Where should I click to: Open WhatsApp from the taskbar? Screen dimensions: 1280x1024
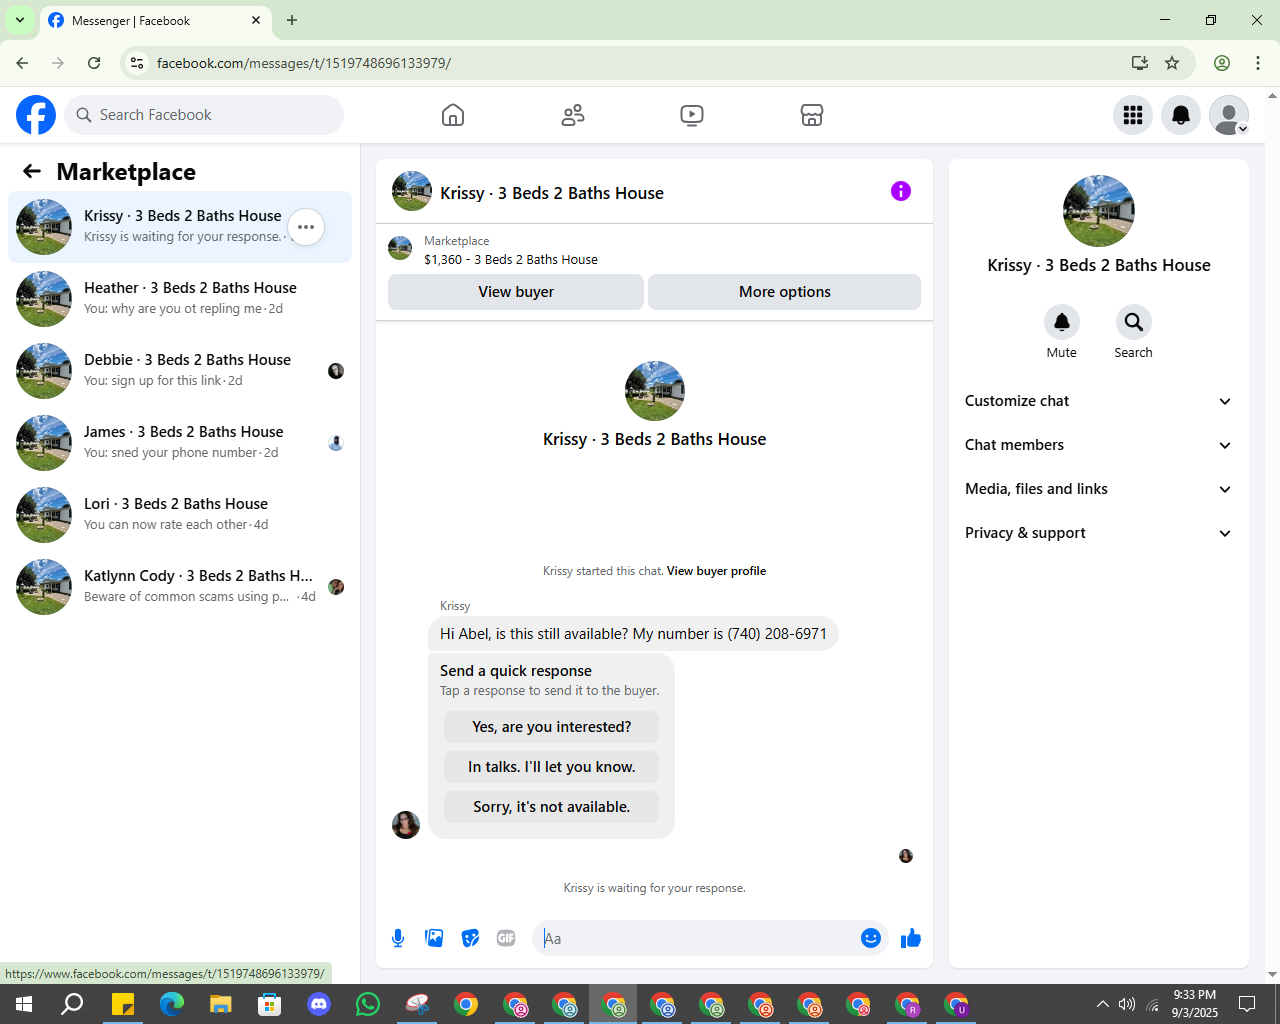point(368,1004)
